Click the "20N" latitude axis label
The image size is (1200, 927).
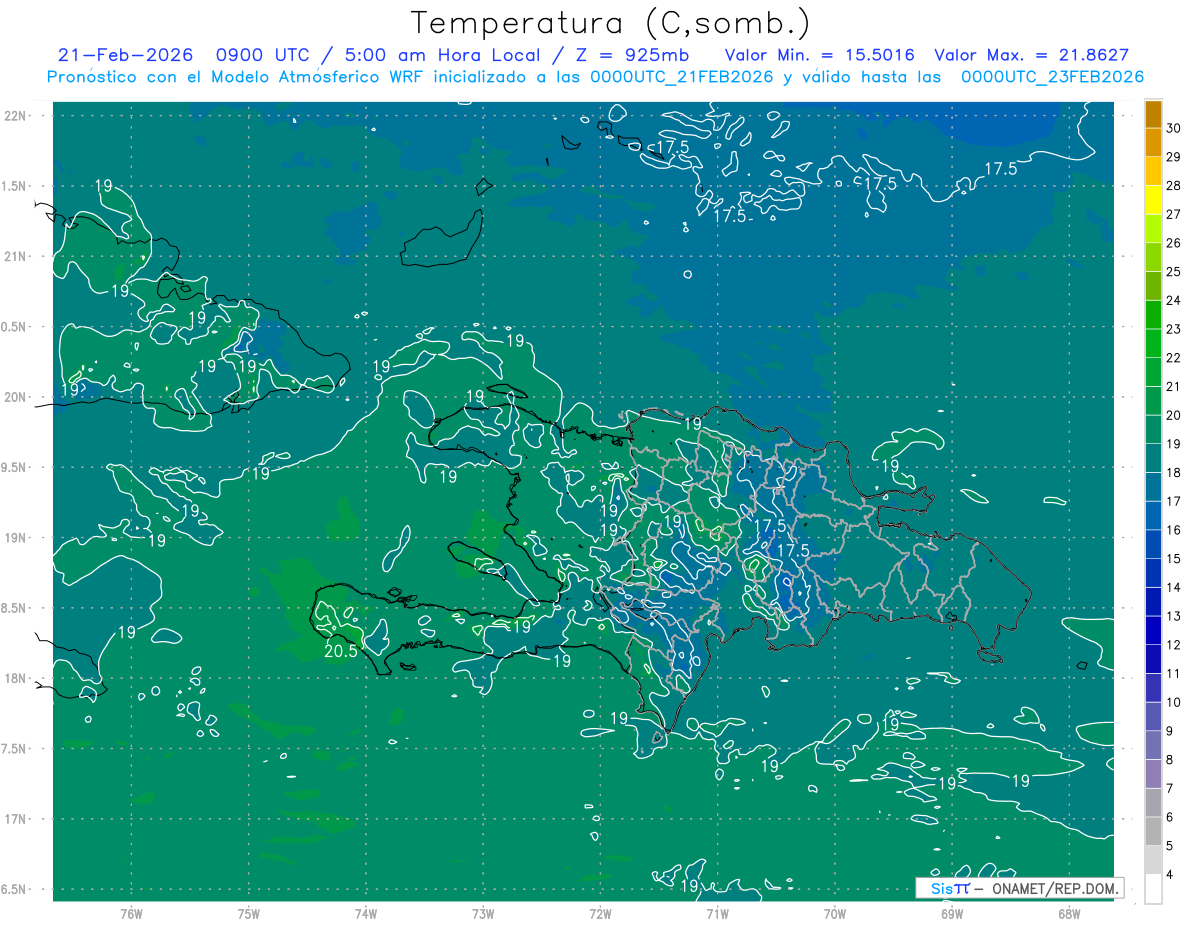[x=15, y=397]
